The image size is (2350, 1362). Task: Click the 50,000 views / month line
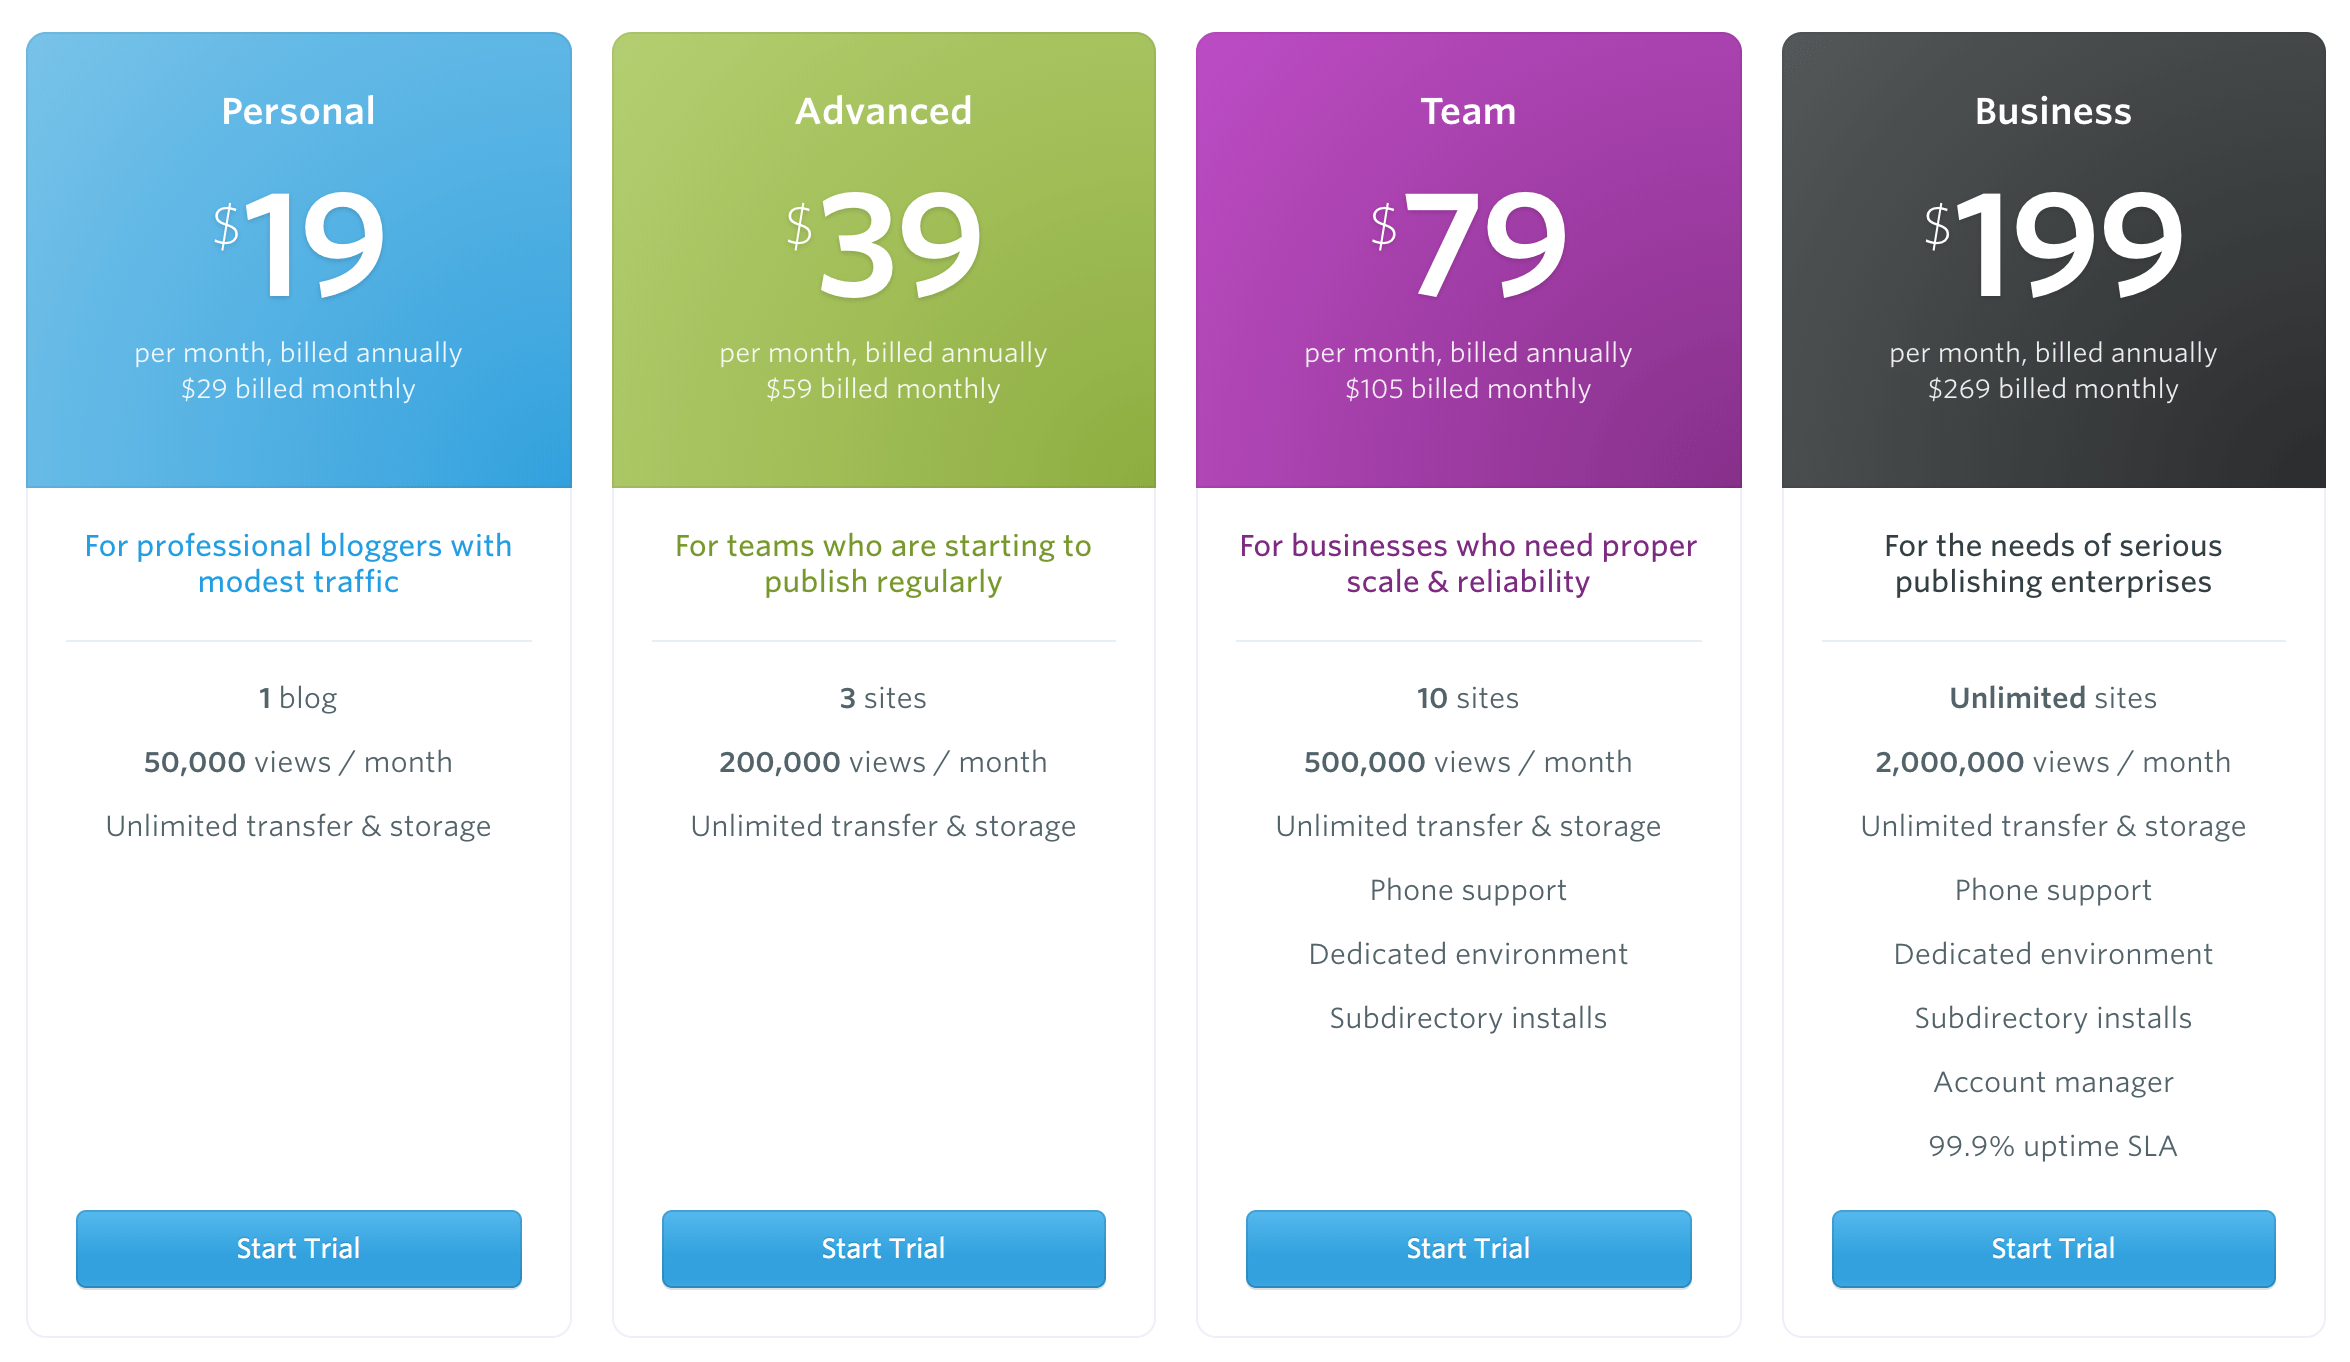[298, 762]
